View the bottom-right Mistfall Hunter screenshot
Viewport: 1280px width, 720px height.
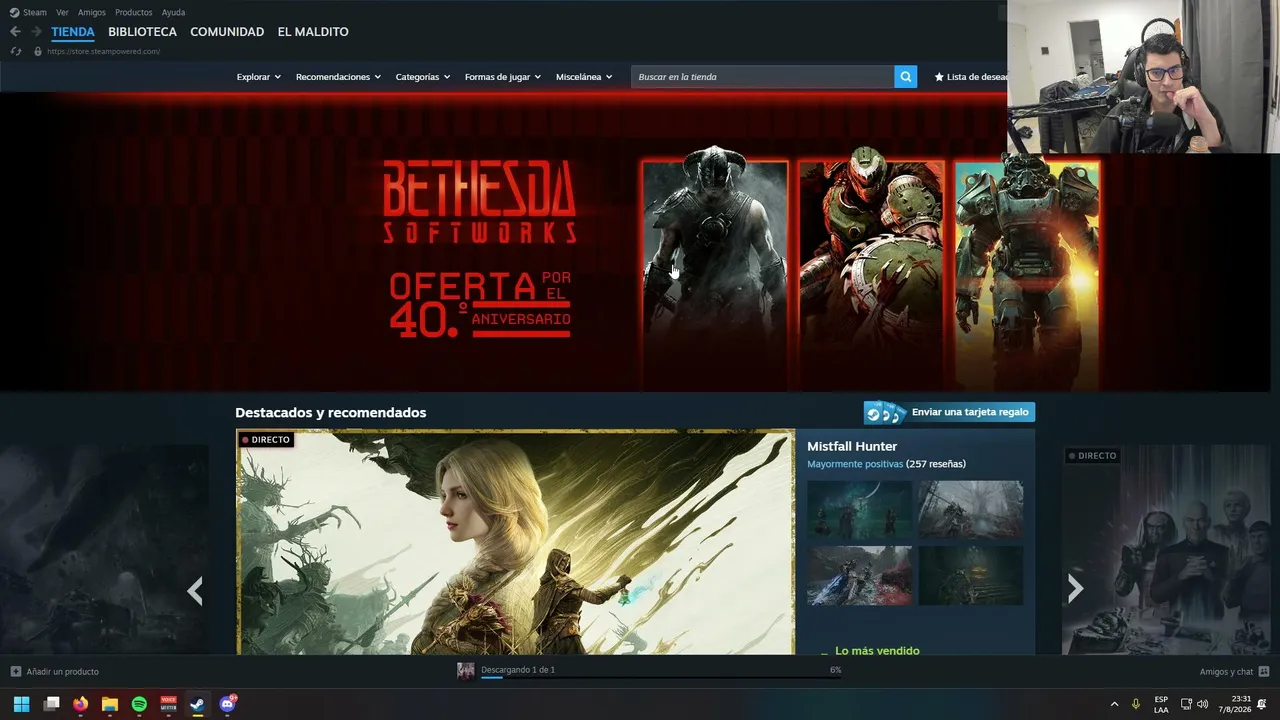971,575
